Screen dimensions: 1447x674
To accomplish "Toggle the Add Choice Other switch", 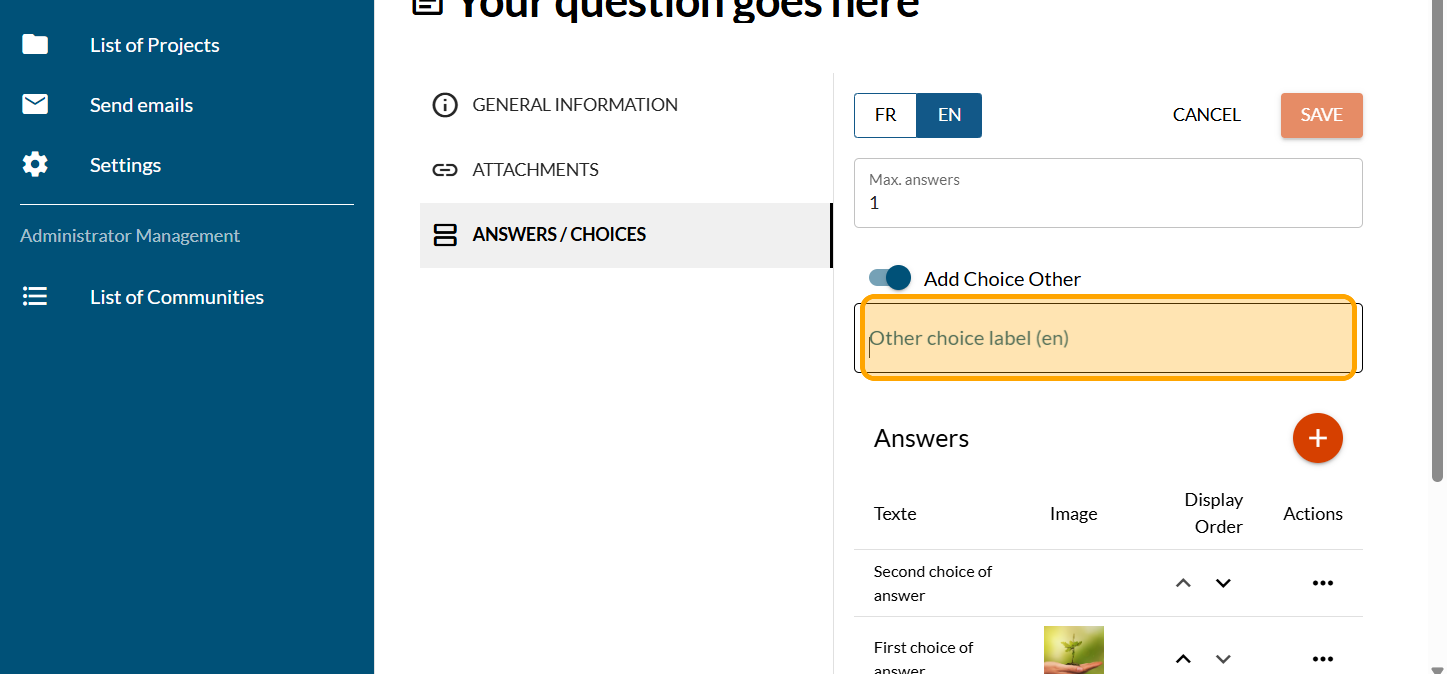I will pyautogui.click(x=890, y=278).
